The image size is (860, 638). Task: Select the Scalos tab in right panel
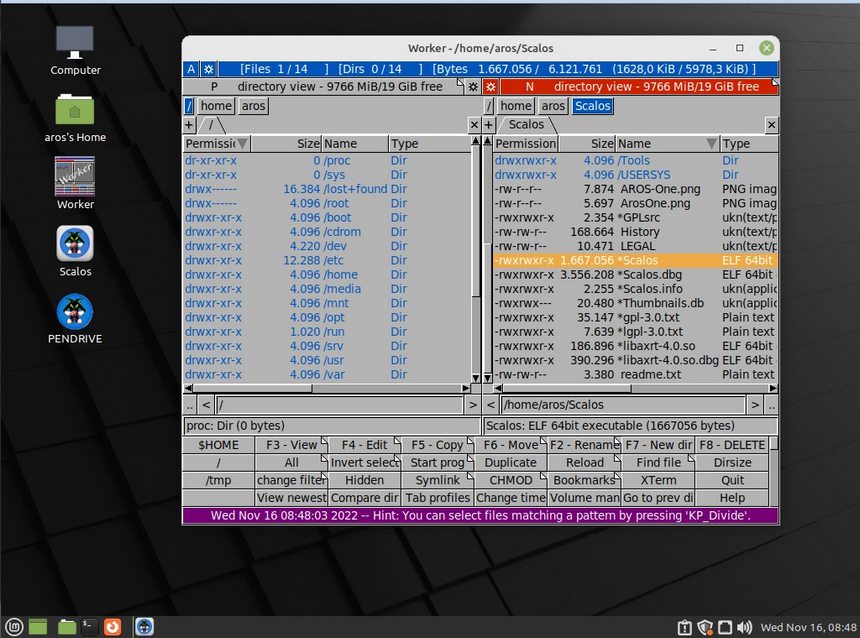(x=526, y=125)
